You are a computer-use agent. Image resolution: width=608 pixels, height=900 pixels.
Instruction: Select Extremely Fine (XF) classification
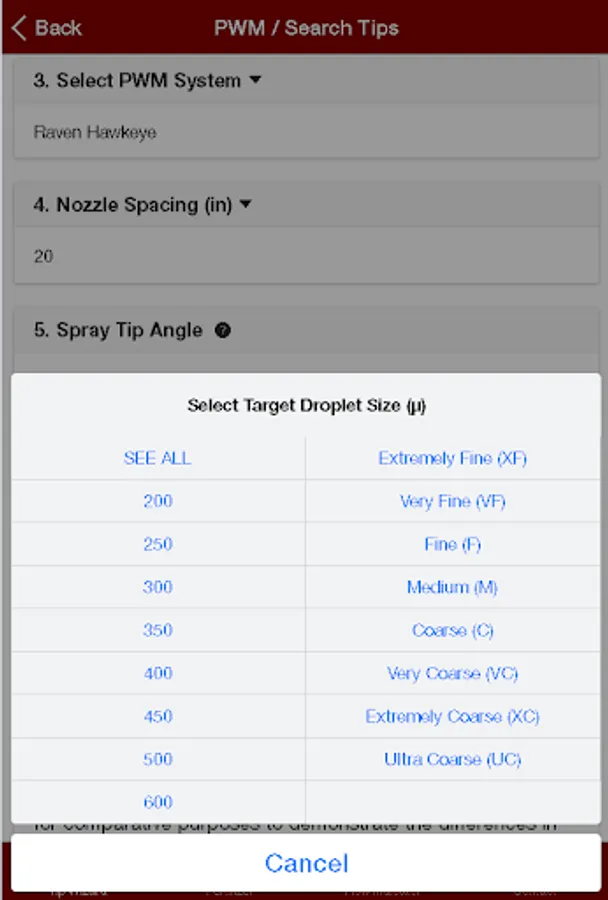pos(453,458)
